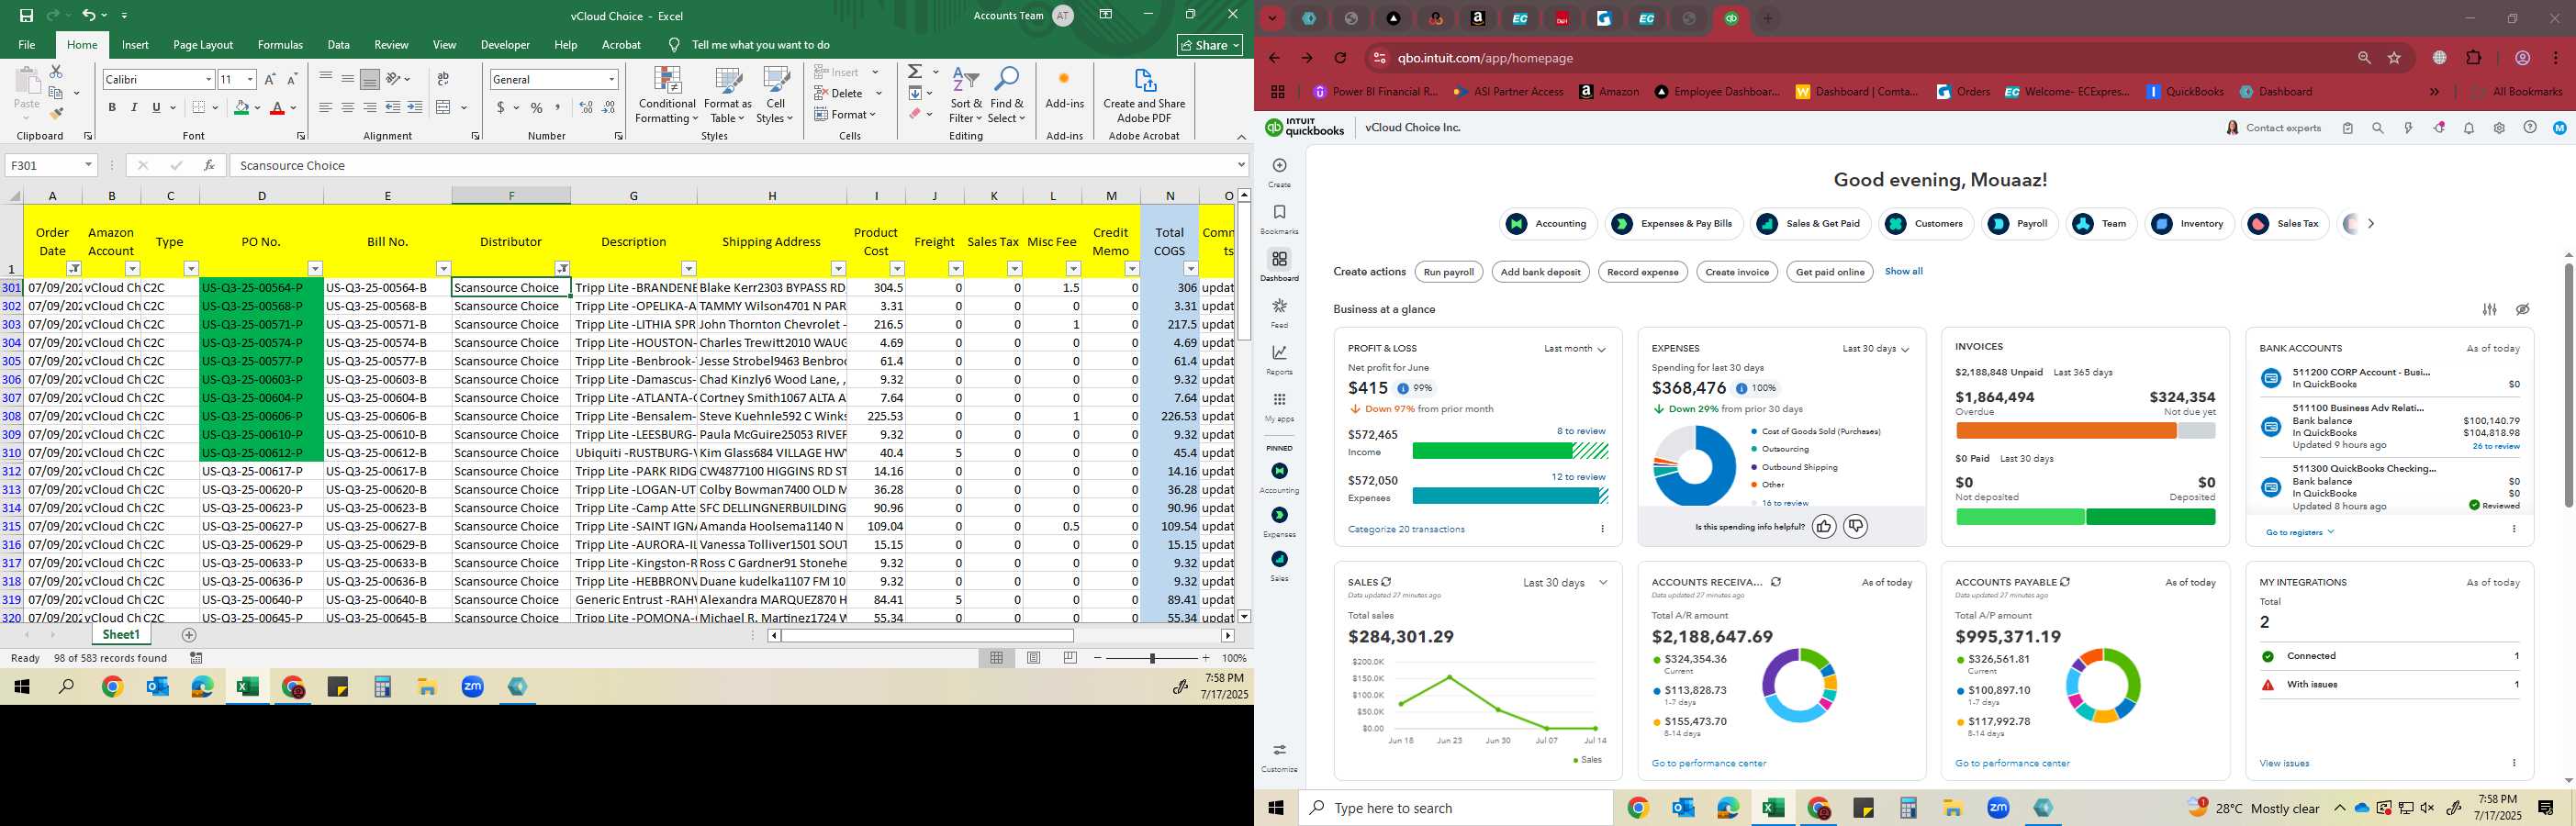
Task: Click Sort & Filter in Editing group
Action: click(x=966, y=96)
